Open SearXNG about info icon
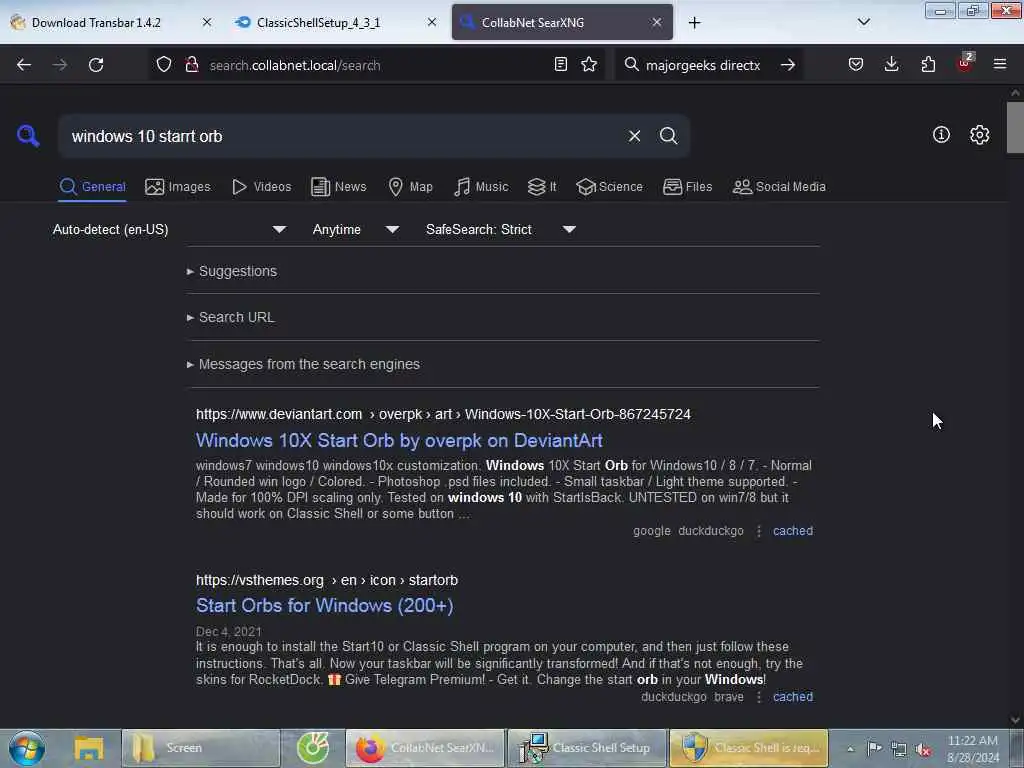This screenshot has width=1024, height=768. pos(941,135)
